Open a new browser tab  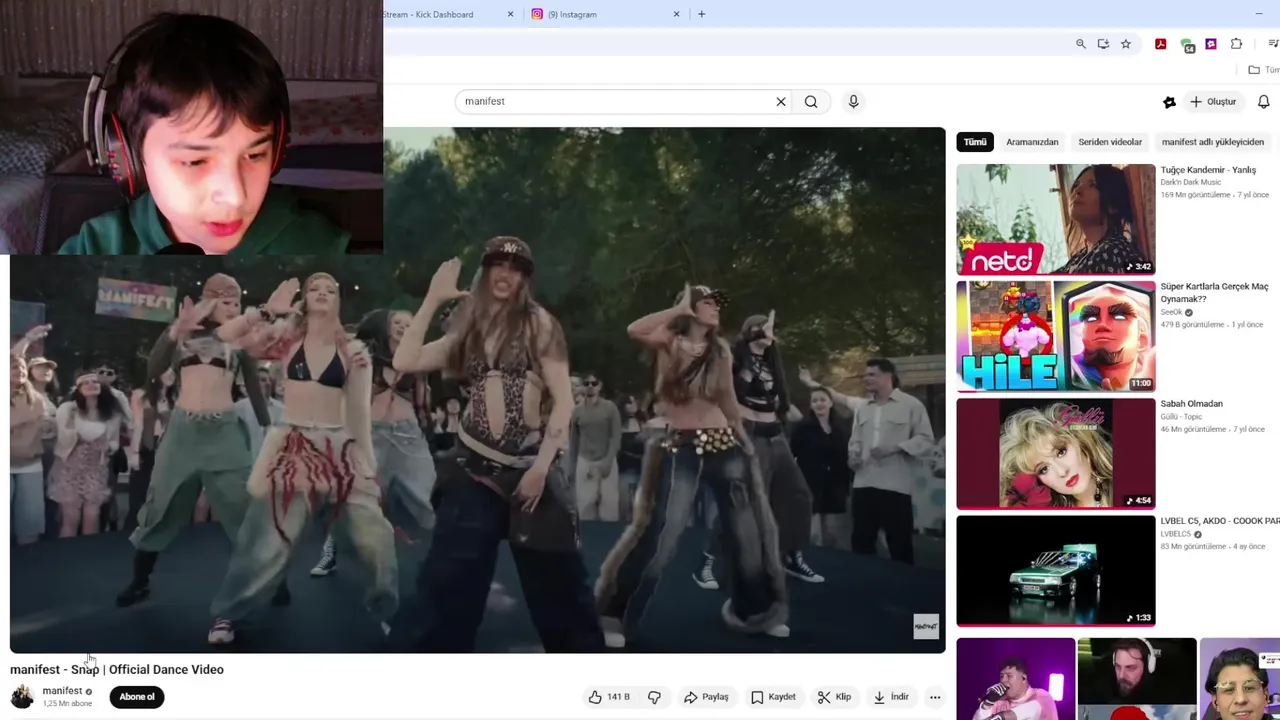tap(701, 14)
